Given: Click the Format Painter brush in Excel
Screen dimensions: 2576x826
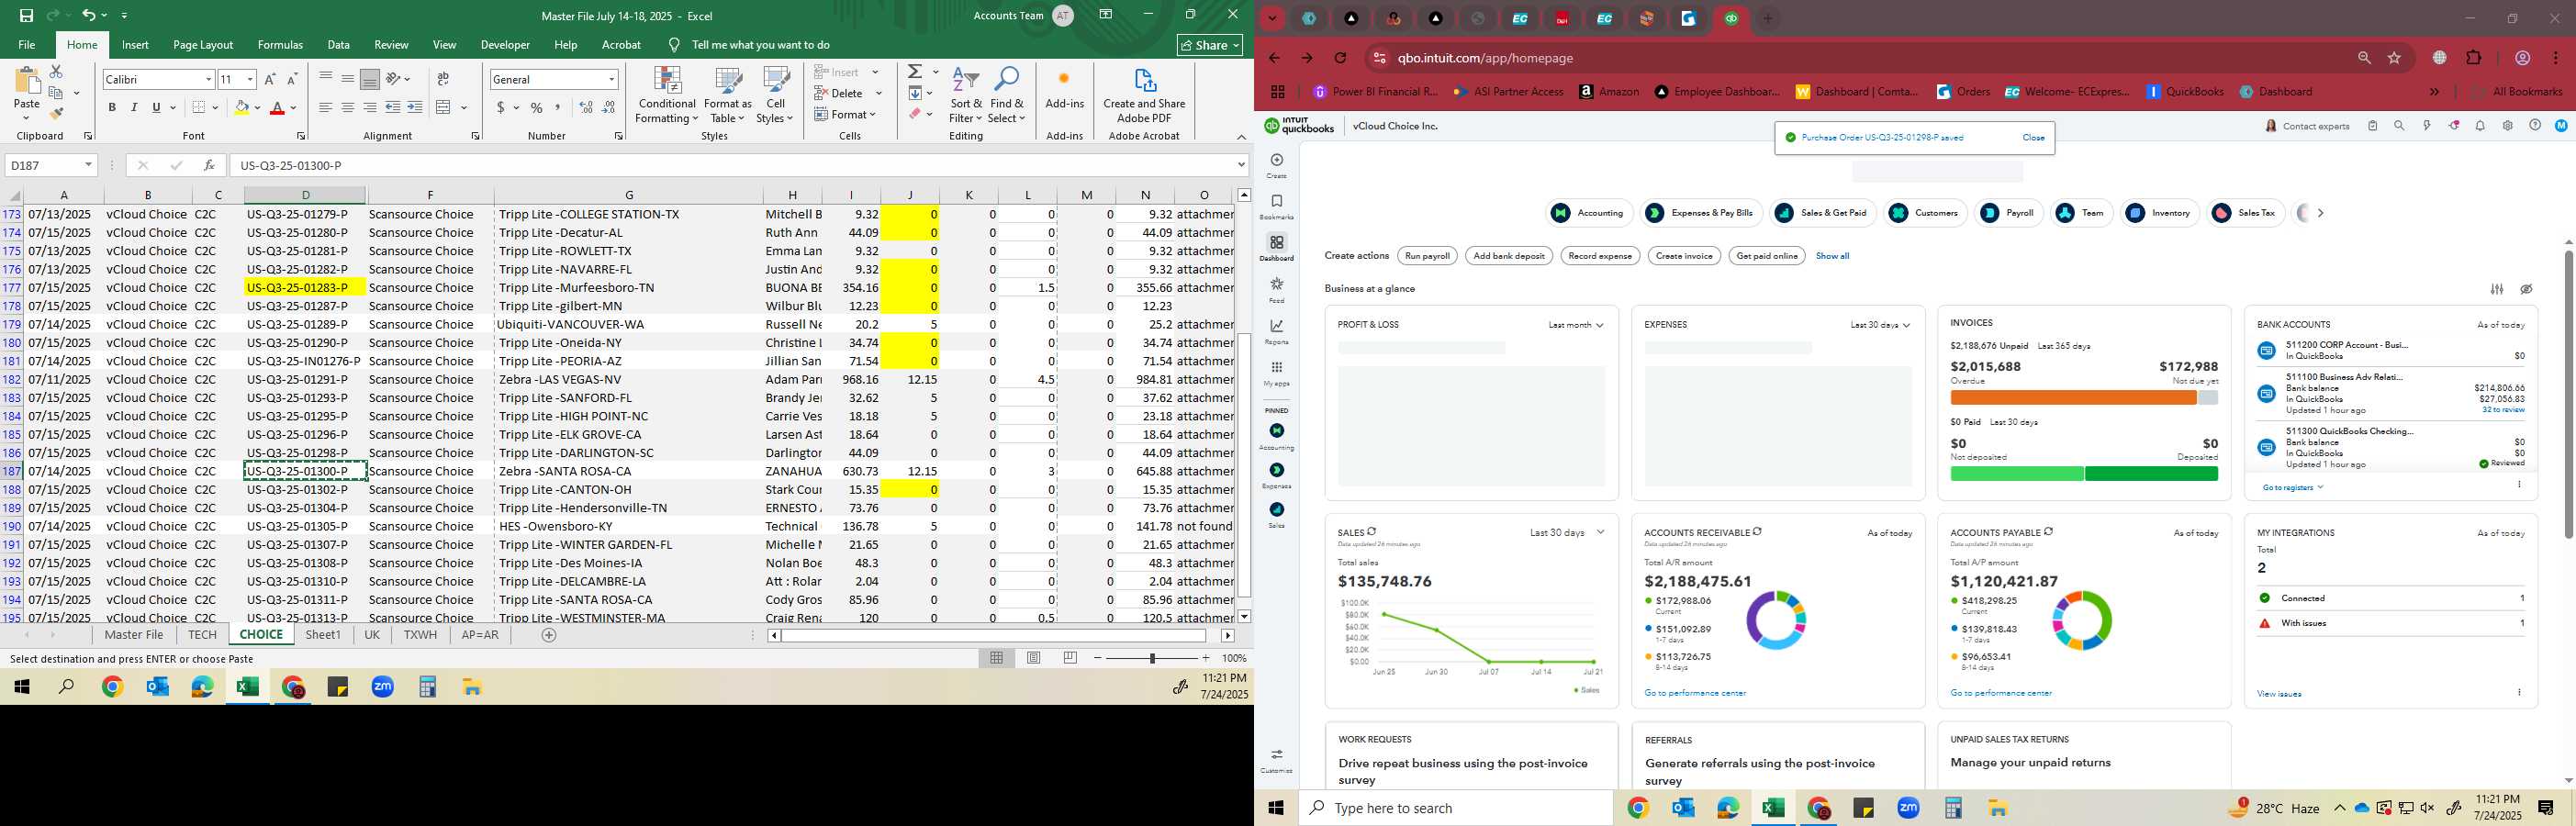Looking at the screenshot, I should (56, 113).
